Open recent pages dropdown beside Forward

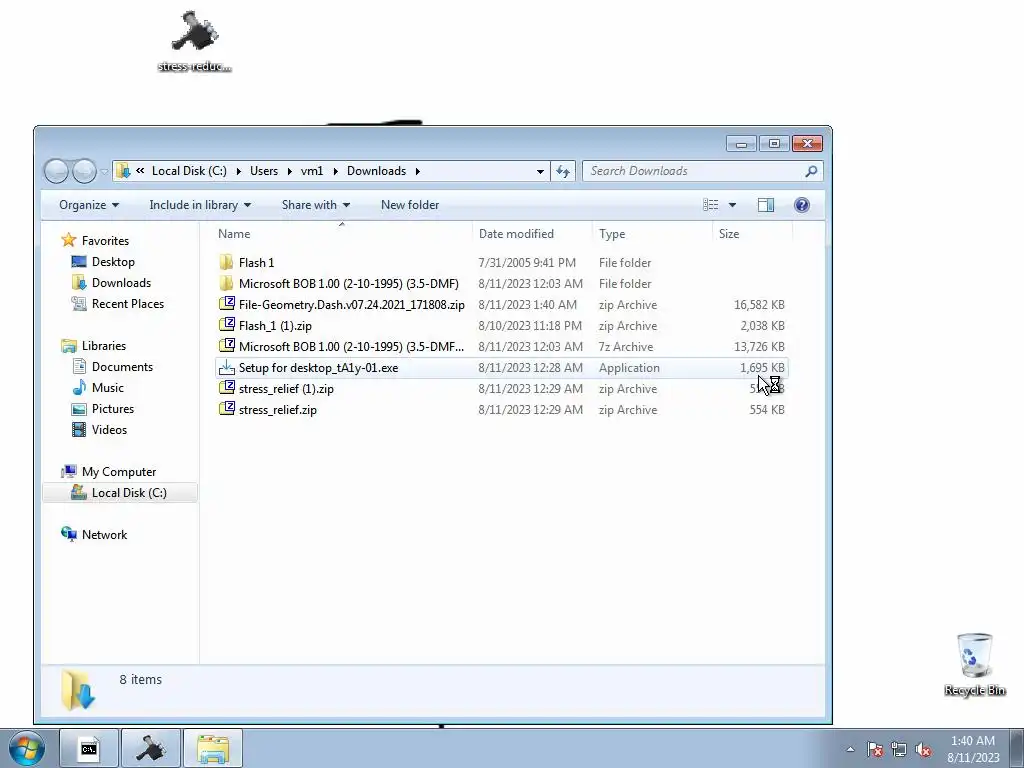pyautogui.click(x=104, y=172)
